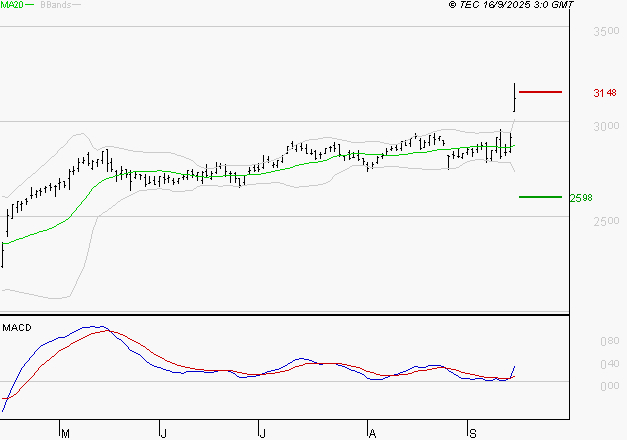Select the S month marker on time axis
This screenshot has width=627, height=440.
pos(472,432)
